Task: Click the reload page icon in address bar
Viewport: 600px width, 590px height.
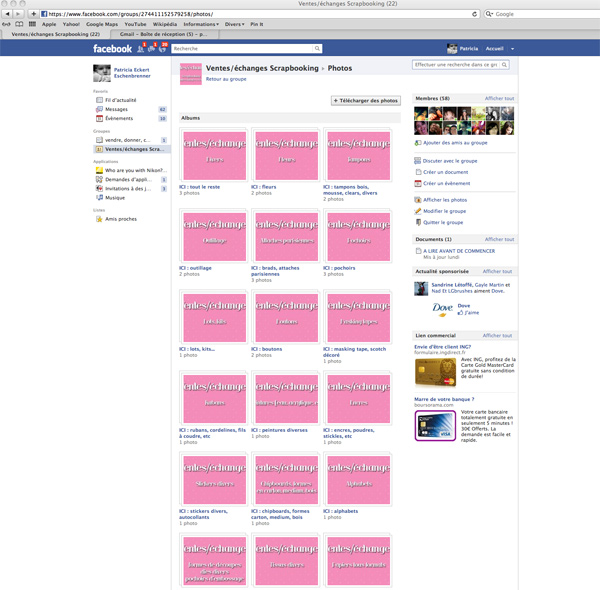Action: (x=474, y=14)
